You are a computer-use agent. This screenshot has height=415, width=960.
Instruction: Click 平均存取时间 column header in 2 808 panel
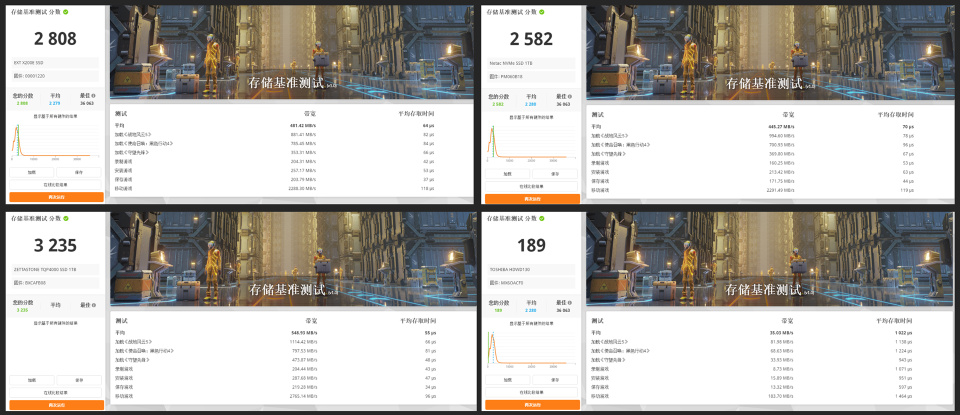[418, 113]
